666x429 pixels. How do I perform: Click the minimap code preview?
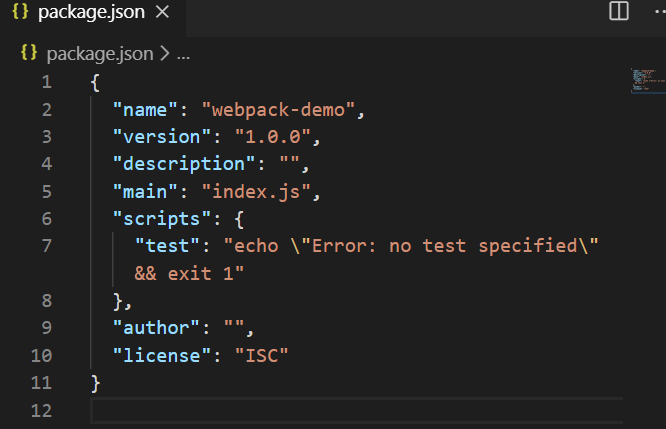(x=647, y=80)
